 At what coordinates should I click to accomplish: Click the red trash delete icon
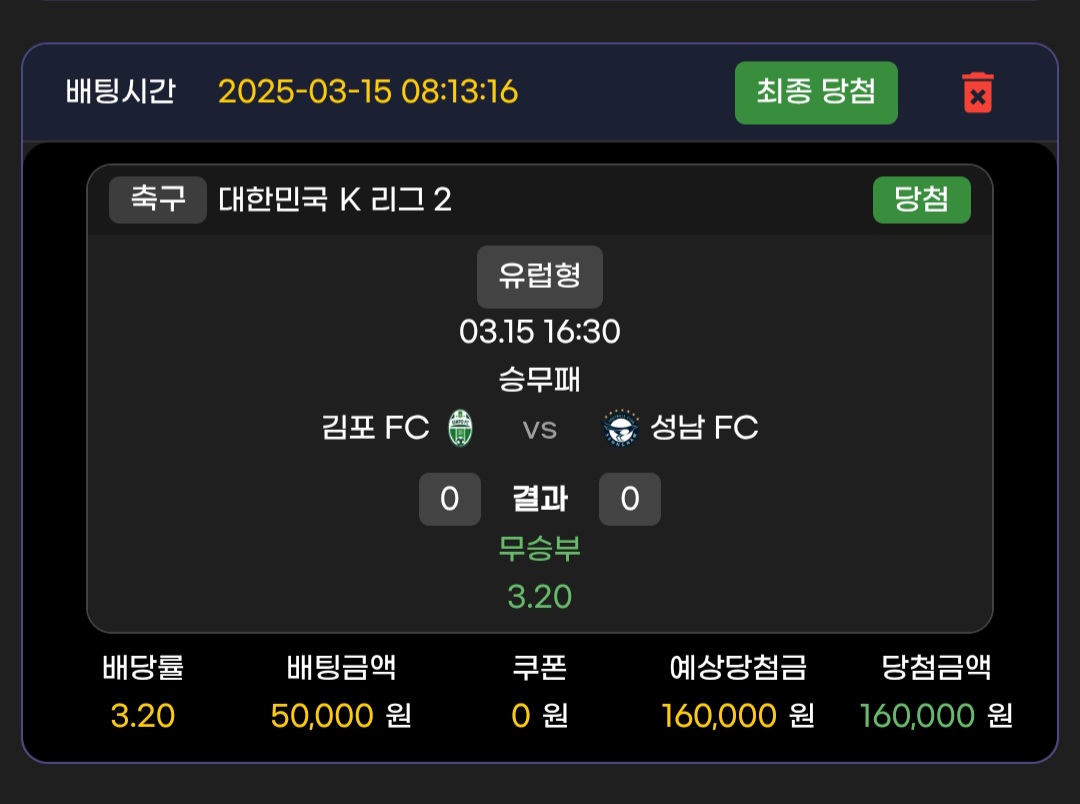tap(977, 93)
